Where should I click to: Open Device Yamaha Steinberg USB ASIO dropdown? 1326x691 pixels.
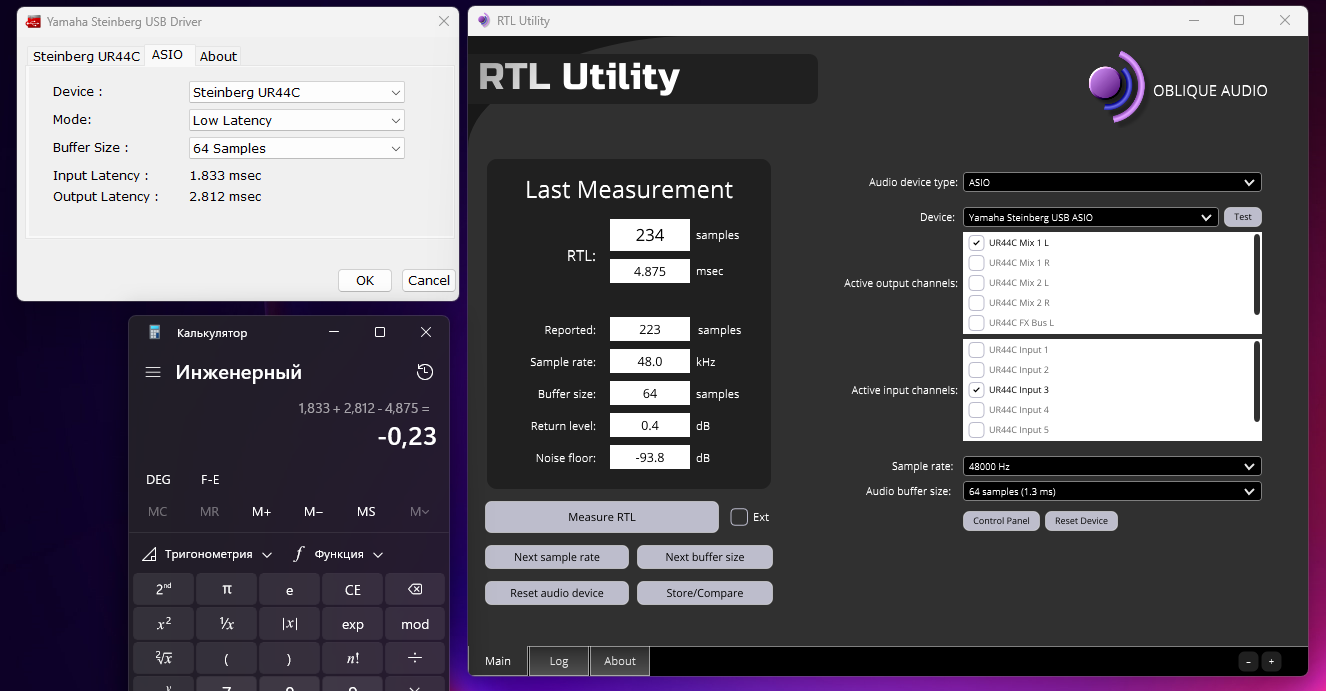pos(1090,217)
